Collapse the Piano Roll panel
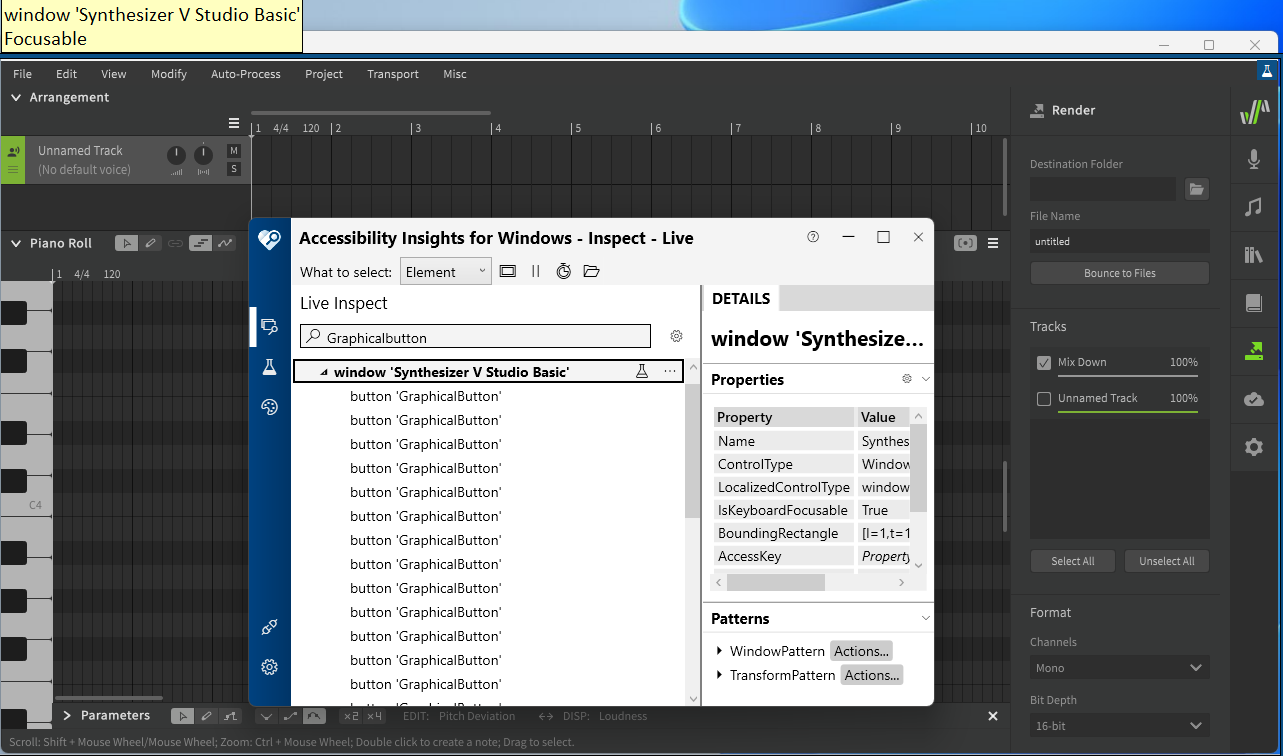This screenshot has width=1283, height=756. [16, 243]
